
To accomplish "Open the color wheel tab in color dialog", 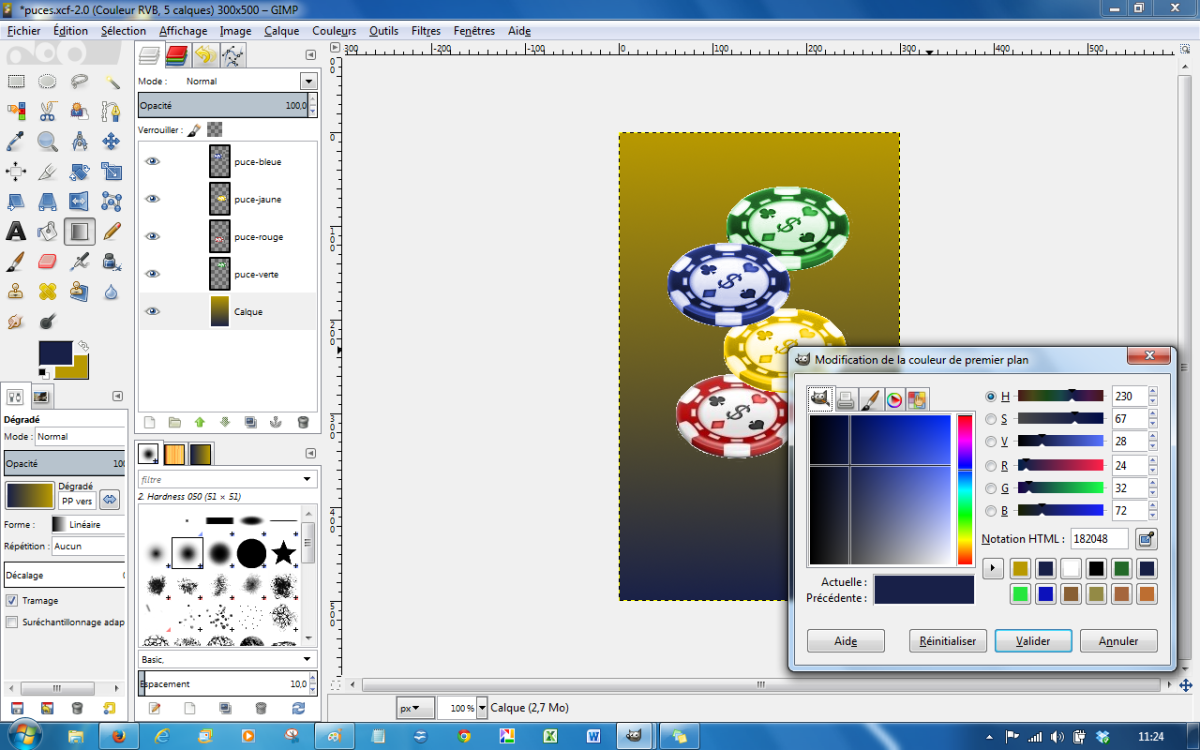I will click(x=894, y=400).
